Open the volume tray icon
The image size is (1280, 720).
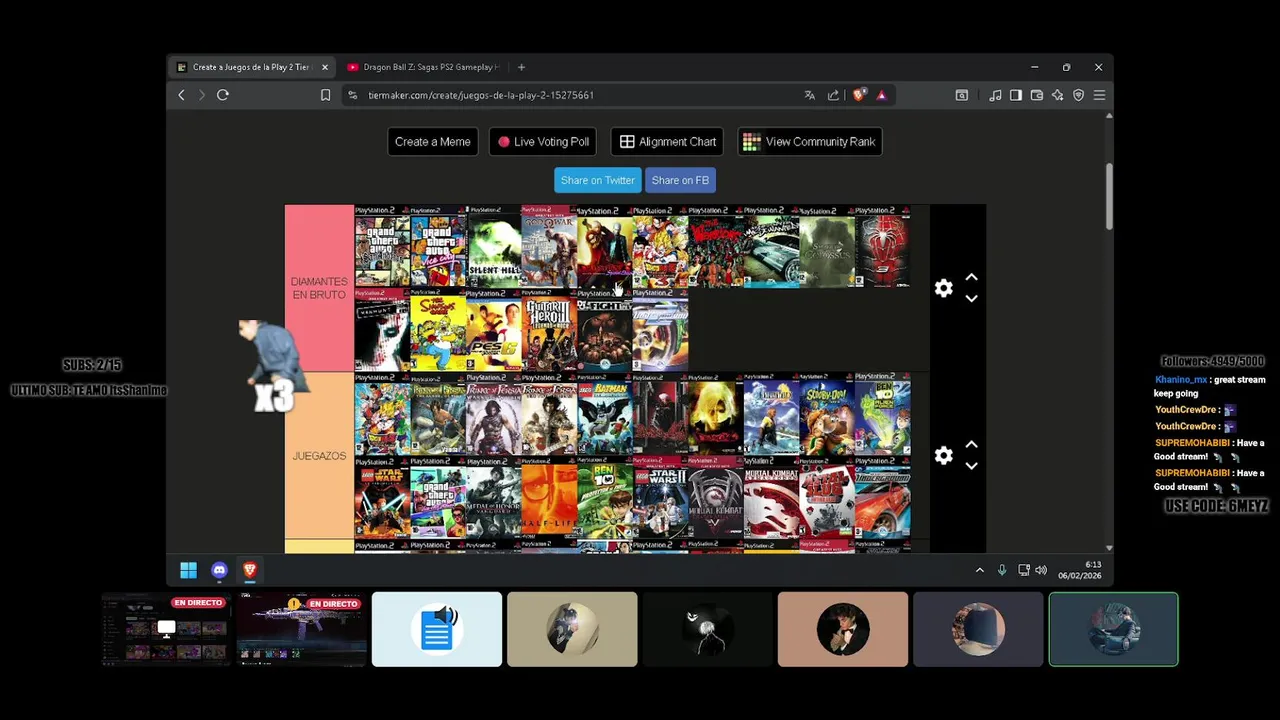[1041, 570]
